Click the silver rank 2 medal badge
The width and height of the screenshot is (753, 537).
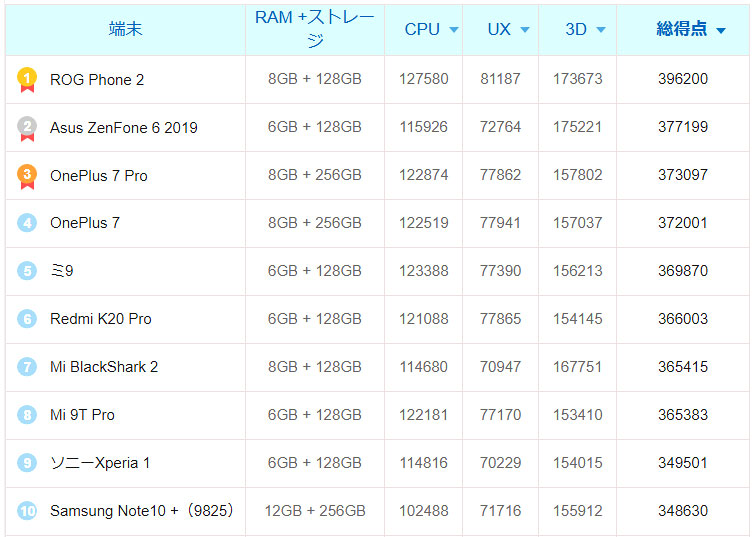pos(27,128)
